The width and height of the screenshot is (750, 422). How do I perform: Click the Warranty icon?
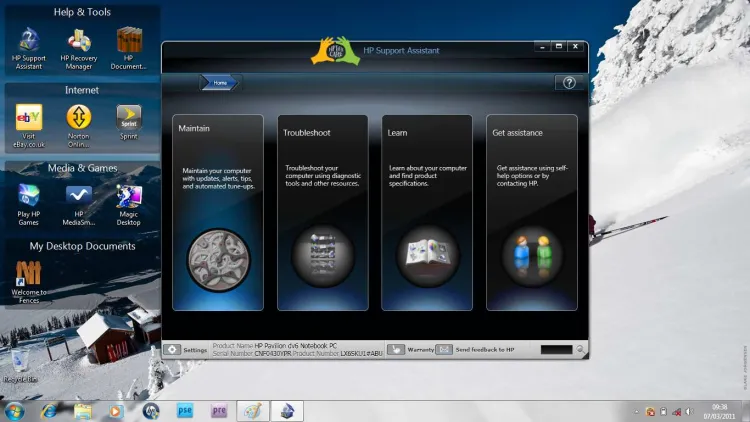point(397,350)
